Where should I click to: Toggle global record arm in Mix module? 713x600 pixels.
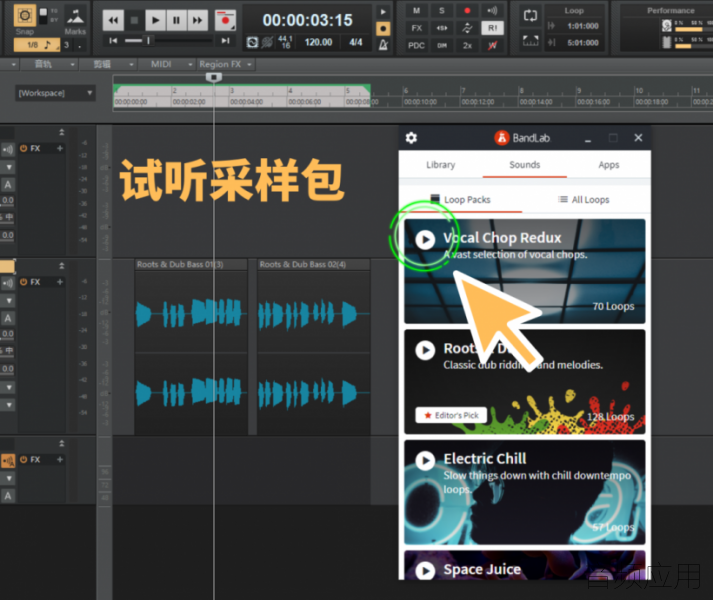(x=467, y=11)
